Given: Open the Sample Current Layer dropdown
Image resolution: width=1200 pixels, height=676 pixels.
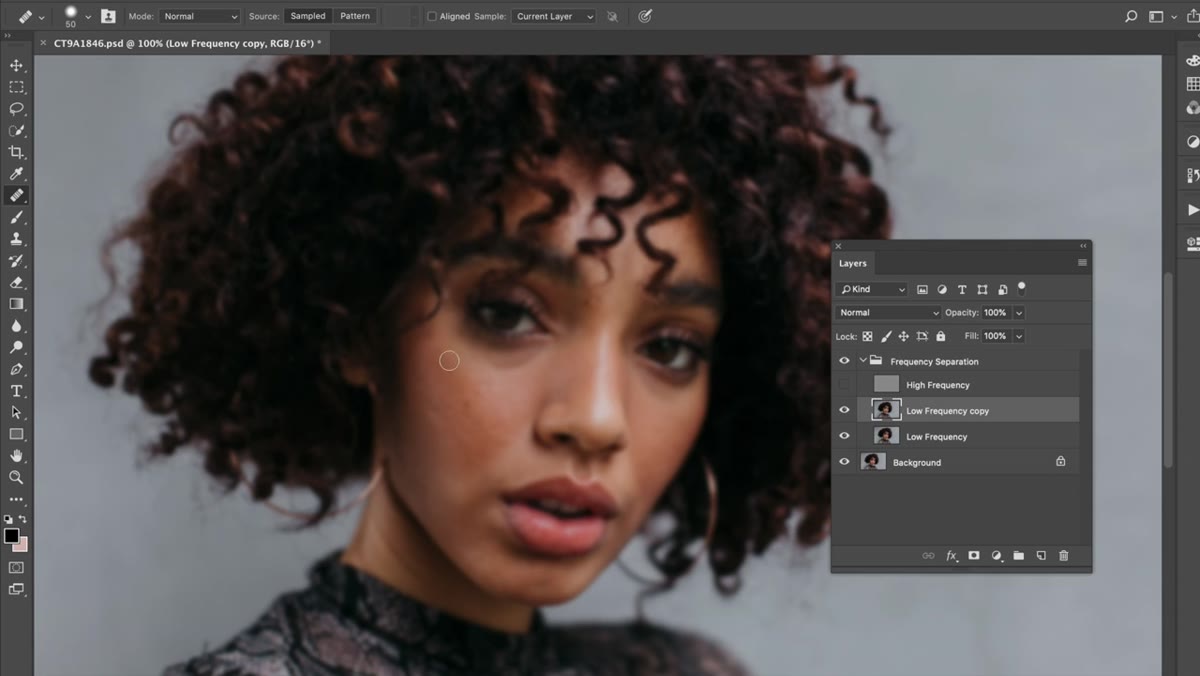Looking at the screenshot, I should 553,16.
